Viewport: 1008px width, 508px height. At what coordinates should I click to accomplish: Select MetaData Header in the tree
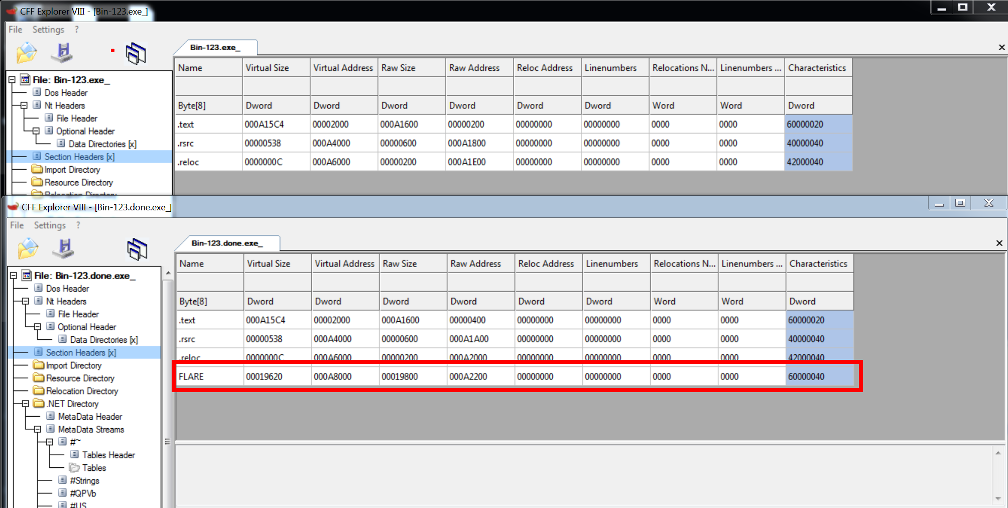(89, 417)
